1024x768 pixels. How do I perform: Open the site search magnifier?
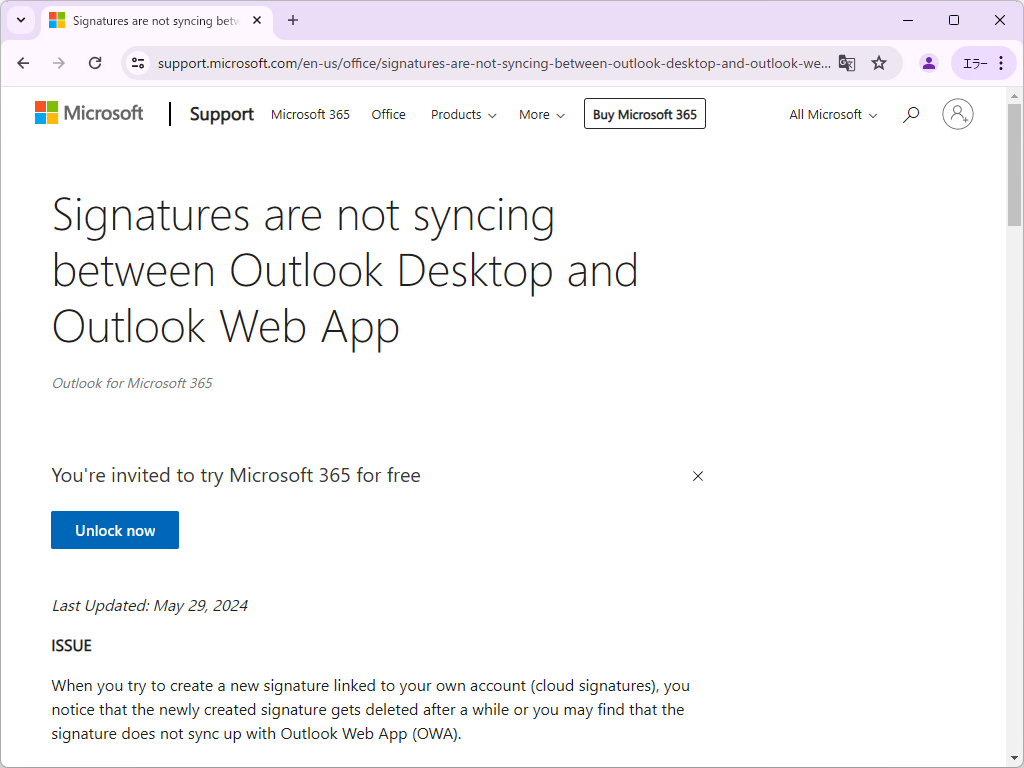(x=910, y=115)
